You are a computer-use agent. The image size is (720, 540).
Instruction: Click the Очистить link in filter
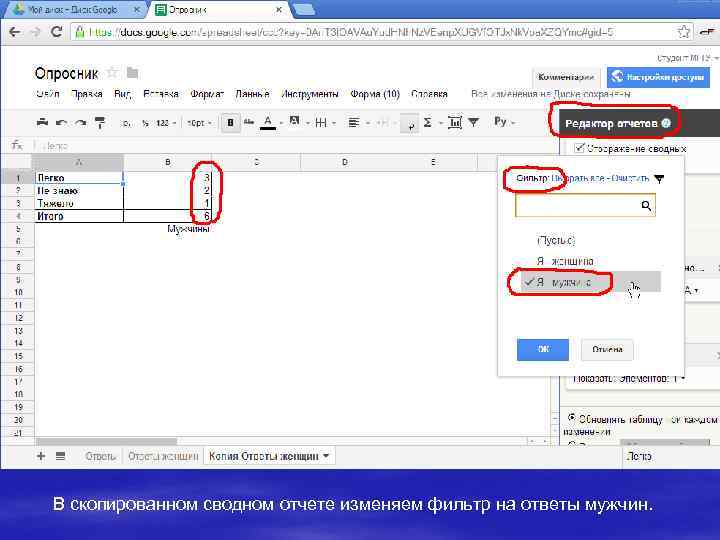coord(630,178)
